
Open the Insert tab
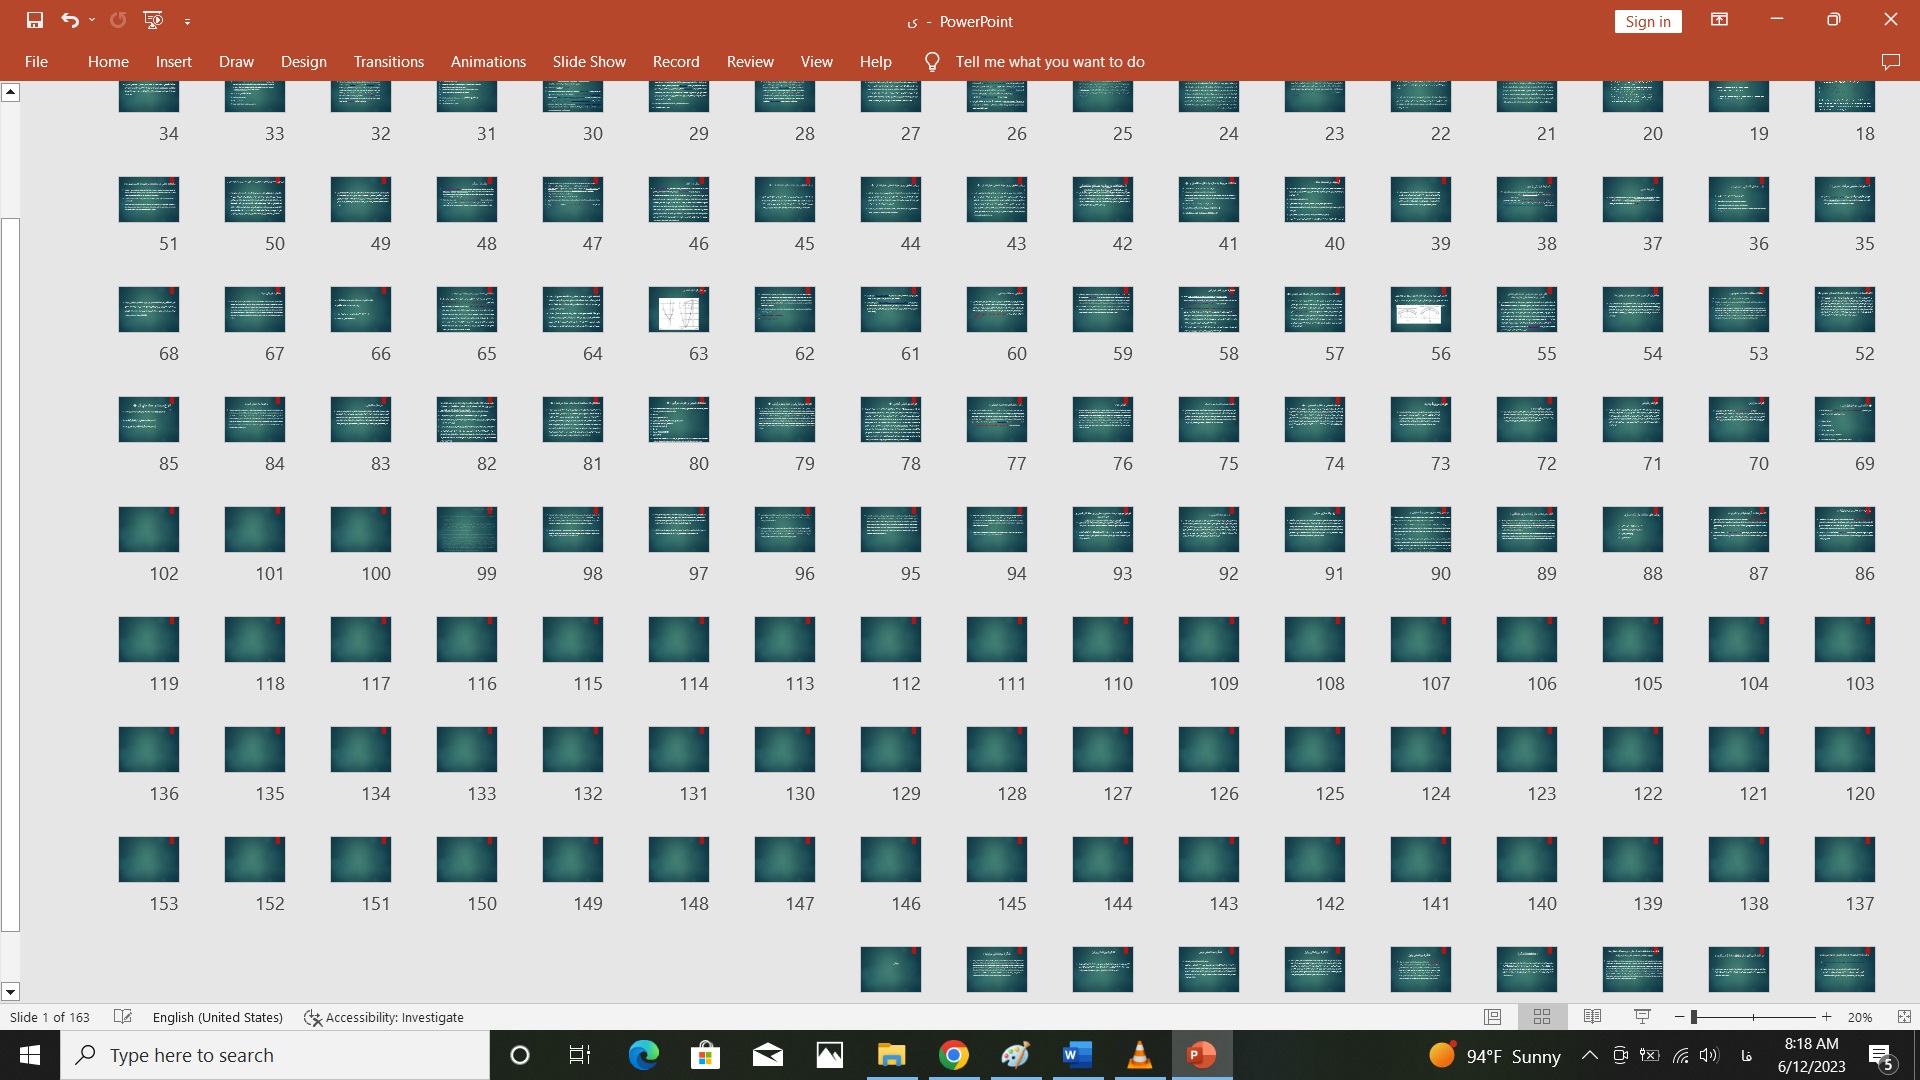(173, 61)
